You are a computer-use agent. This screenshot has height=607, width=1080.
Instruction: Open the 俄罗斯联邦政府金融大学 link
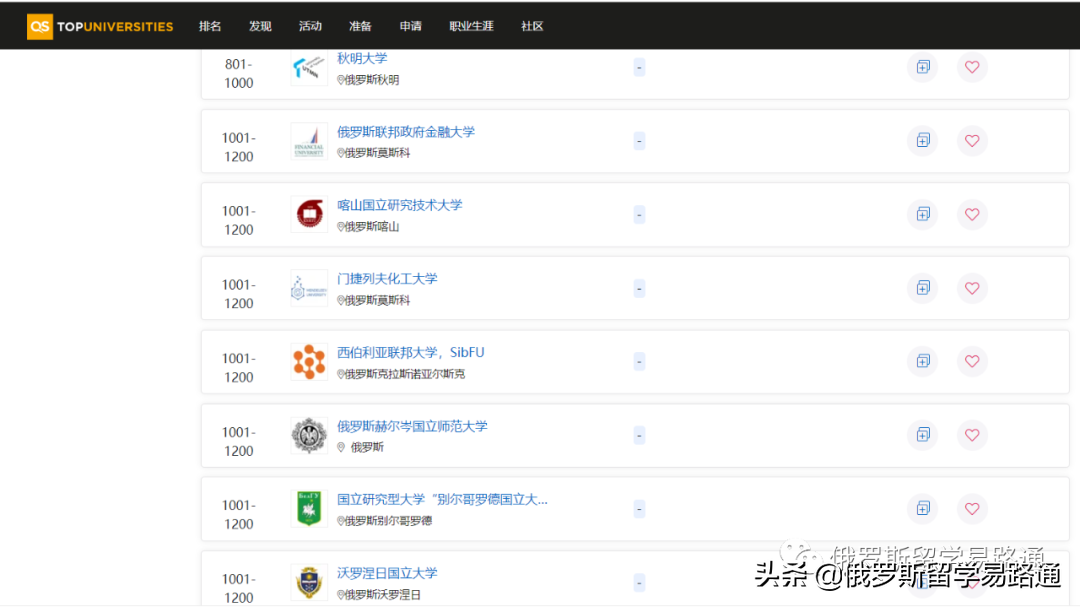(x=406, y=132)
